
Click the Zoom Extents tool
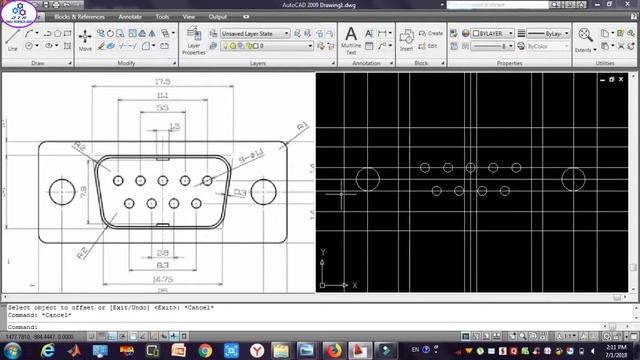[585, 35]
